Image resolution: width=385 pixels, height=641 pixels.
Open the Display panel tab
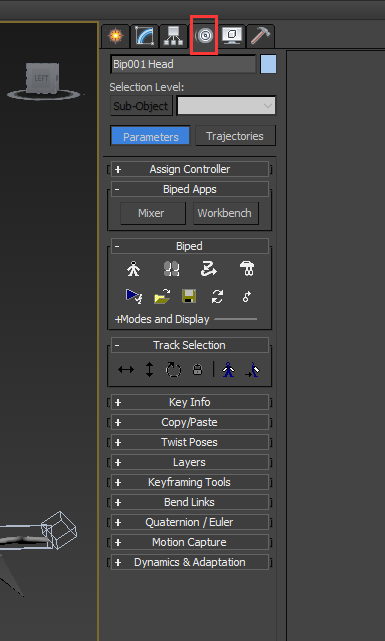point(232,36)
